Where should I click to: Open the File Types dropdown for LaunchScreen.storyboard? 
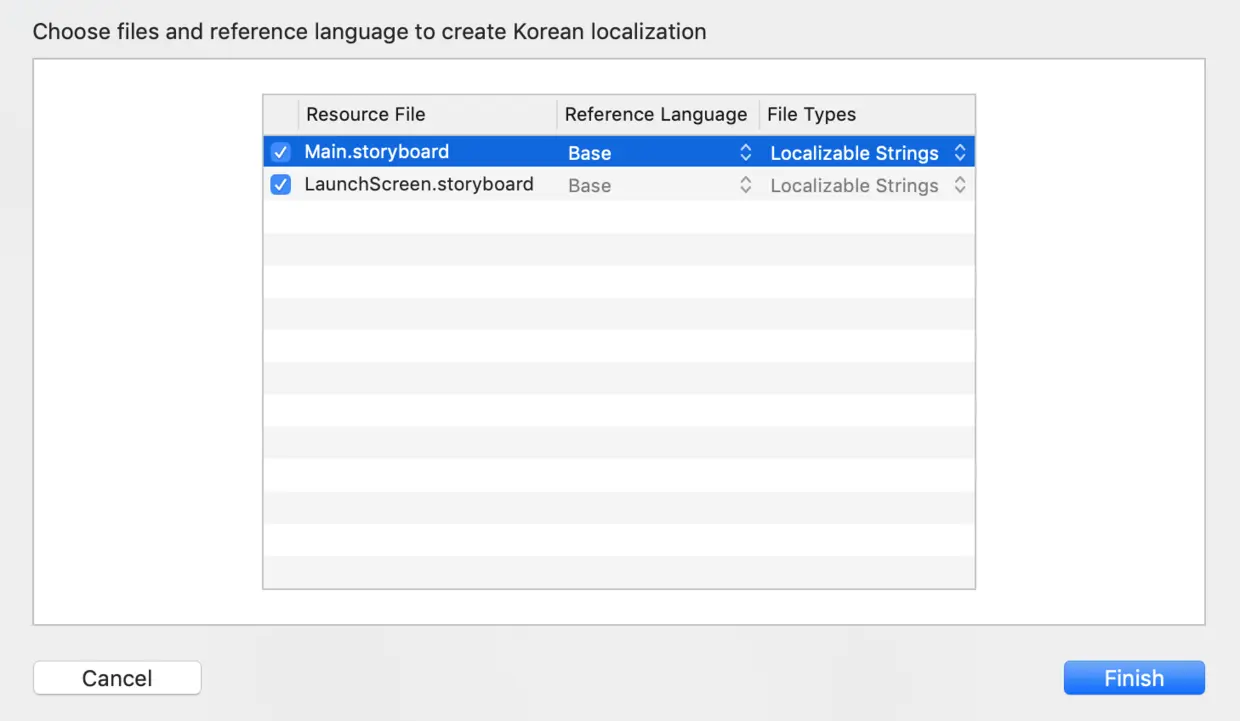point(958,184)
